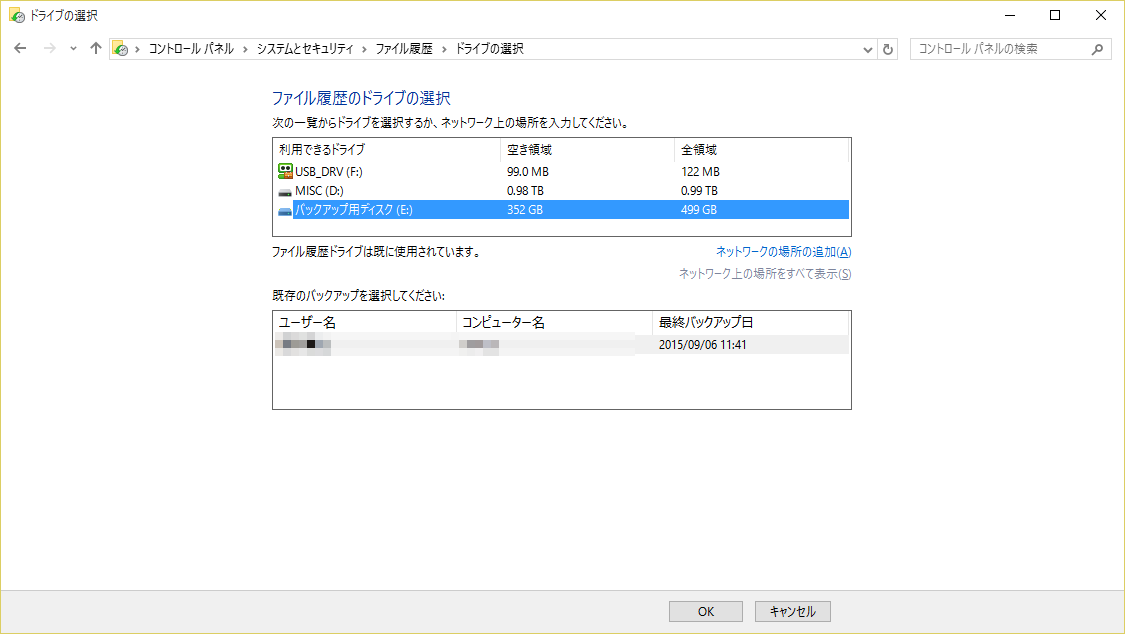
Task: Go to ファイル履歴 breadcrumb
Action: pyautogui.click(x=404, y=49)
